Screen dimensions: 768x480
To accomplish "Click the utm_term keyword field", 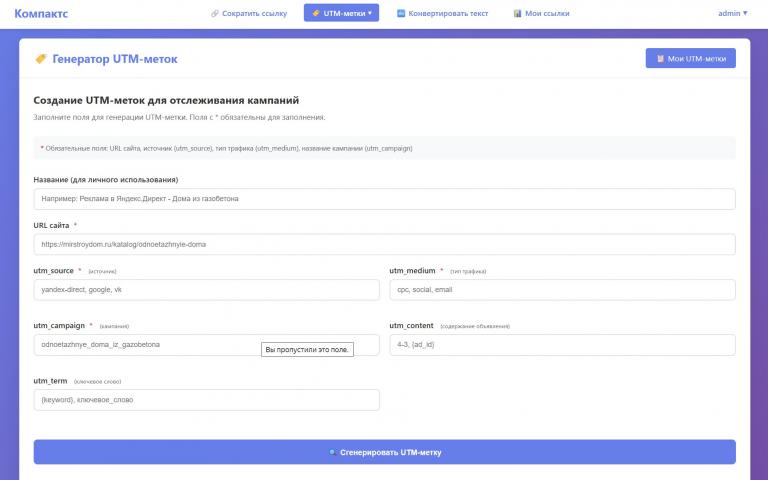I will click(x=206, y=399).
